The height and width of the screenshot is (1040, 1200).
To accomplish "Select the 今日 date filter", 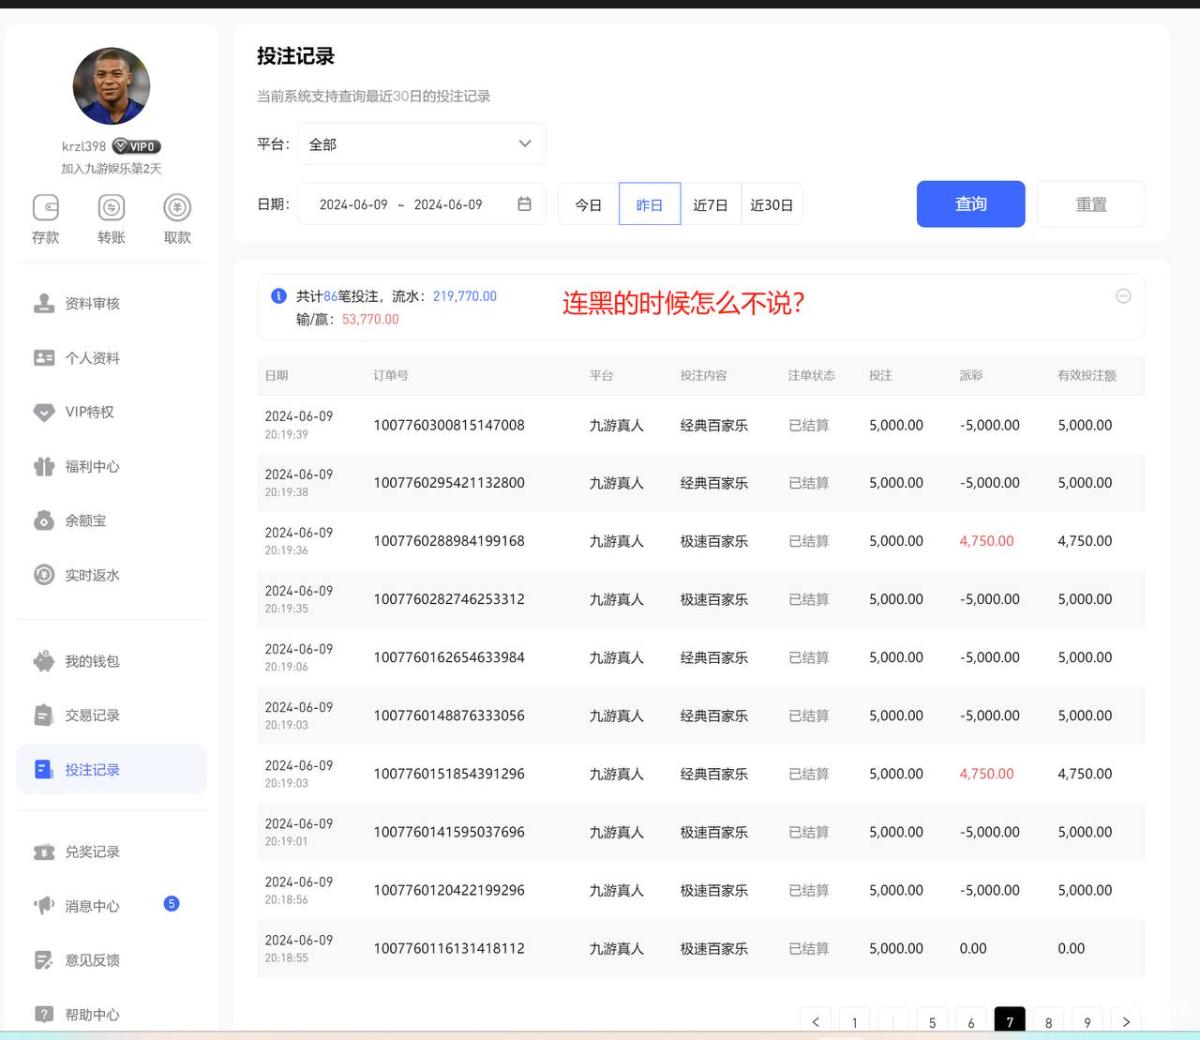I will [588, 205].
